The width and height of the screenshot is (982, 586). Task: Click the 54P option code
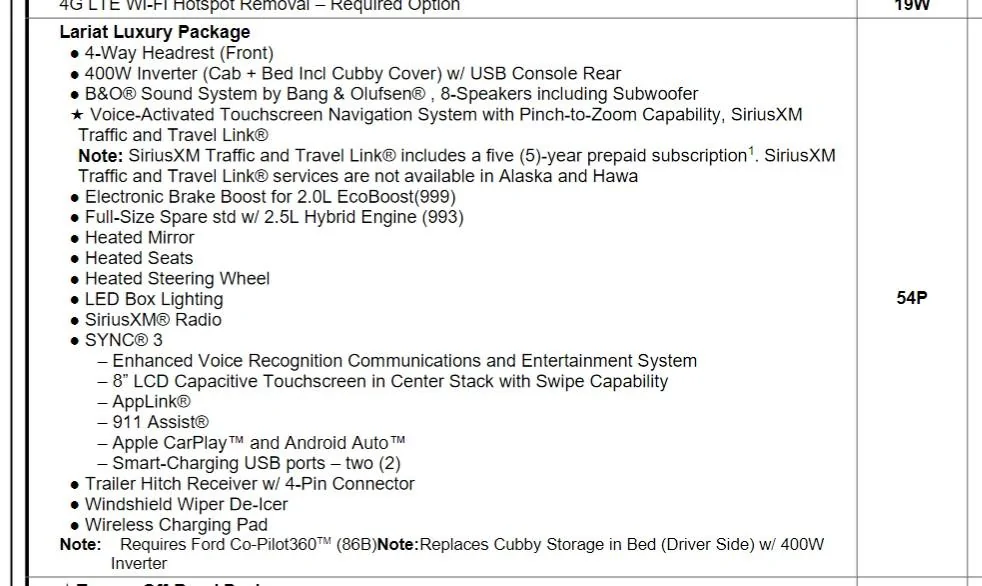(x=912, y=298)
